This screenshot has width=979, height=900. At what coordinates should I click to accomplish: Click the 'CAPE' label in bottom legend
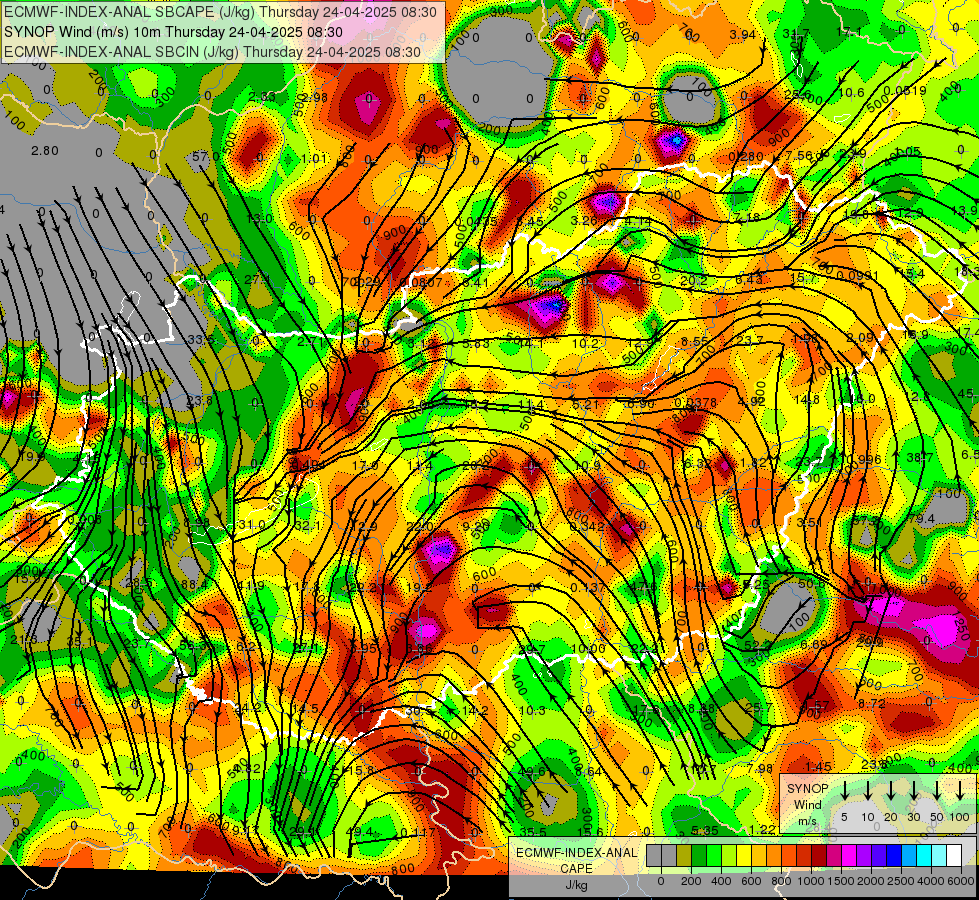(x=576, y=868)
